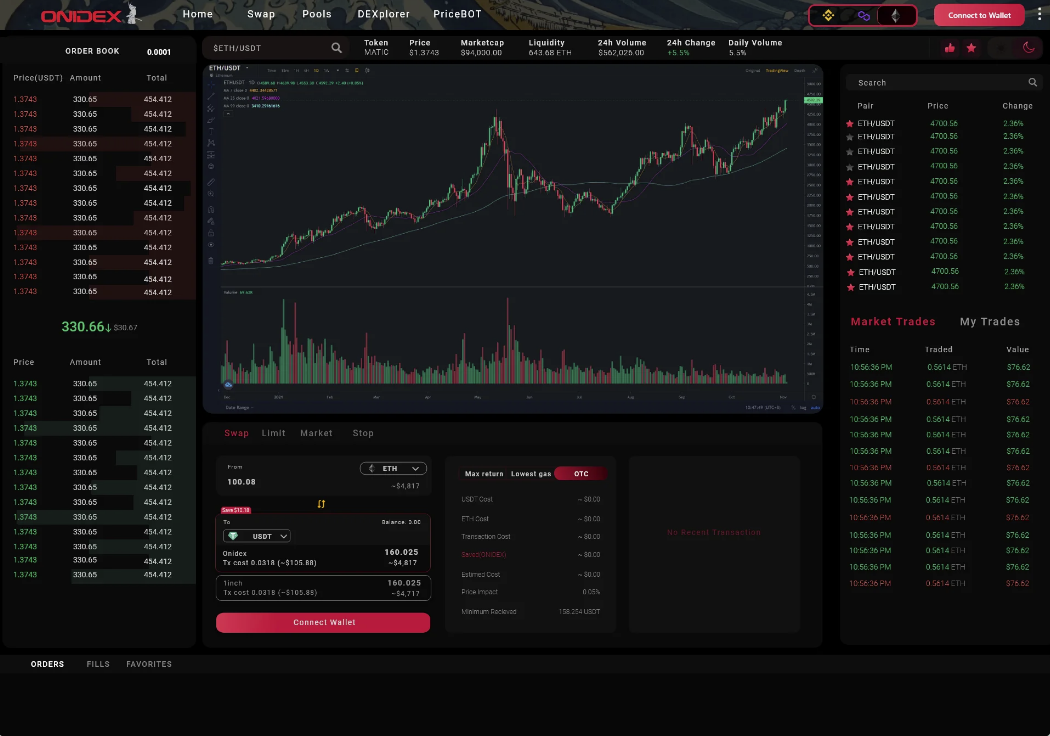Viewport: 1050px width, 736px height.
Task: Switch chart view to Depth
Action: click(800, 70)
